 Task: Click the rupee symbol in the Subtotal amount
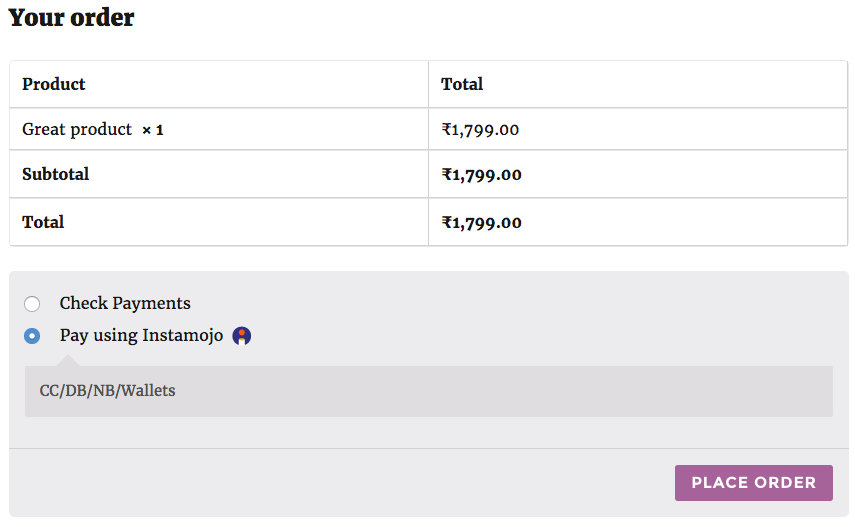(x=447, y=175)
